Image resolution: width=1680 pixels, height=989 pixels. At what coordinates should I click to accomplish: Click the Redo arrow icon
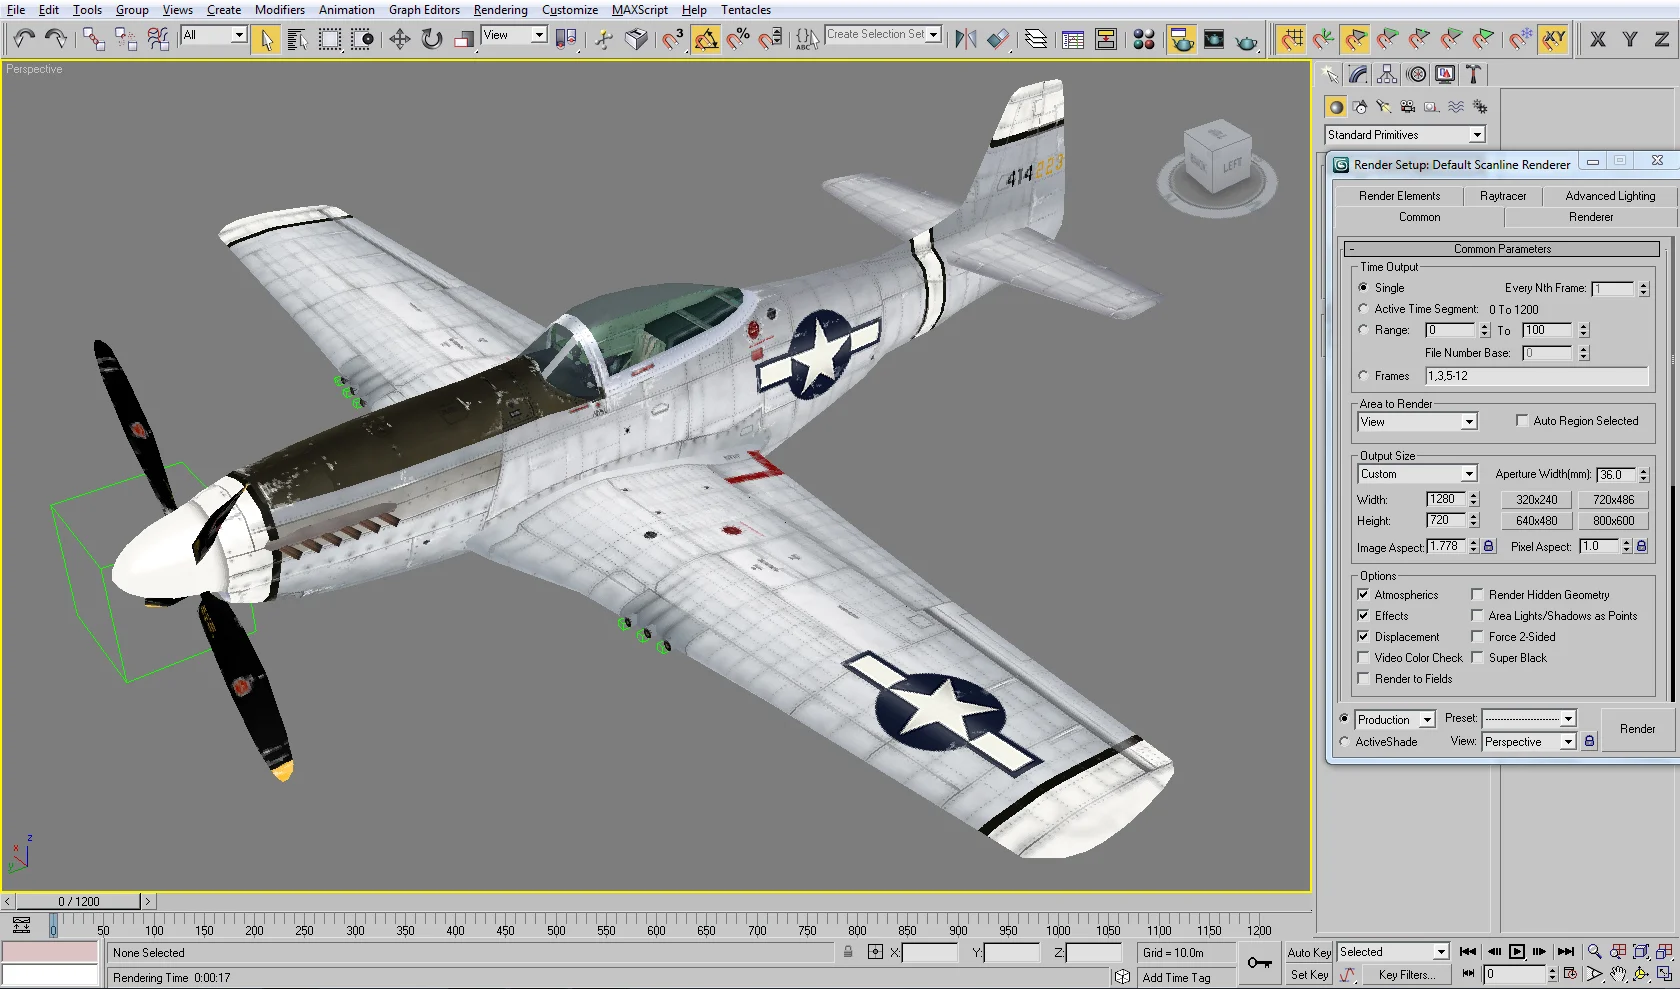[56, 39]
